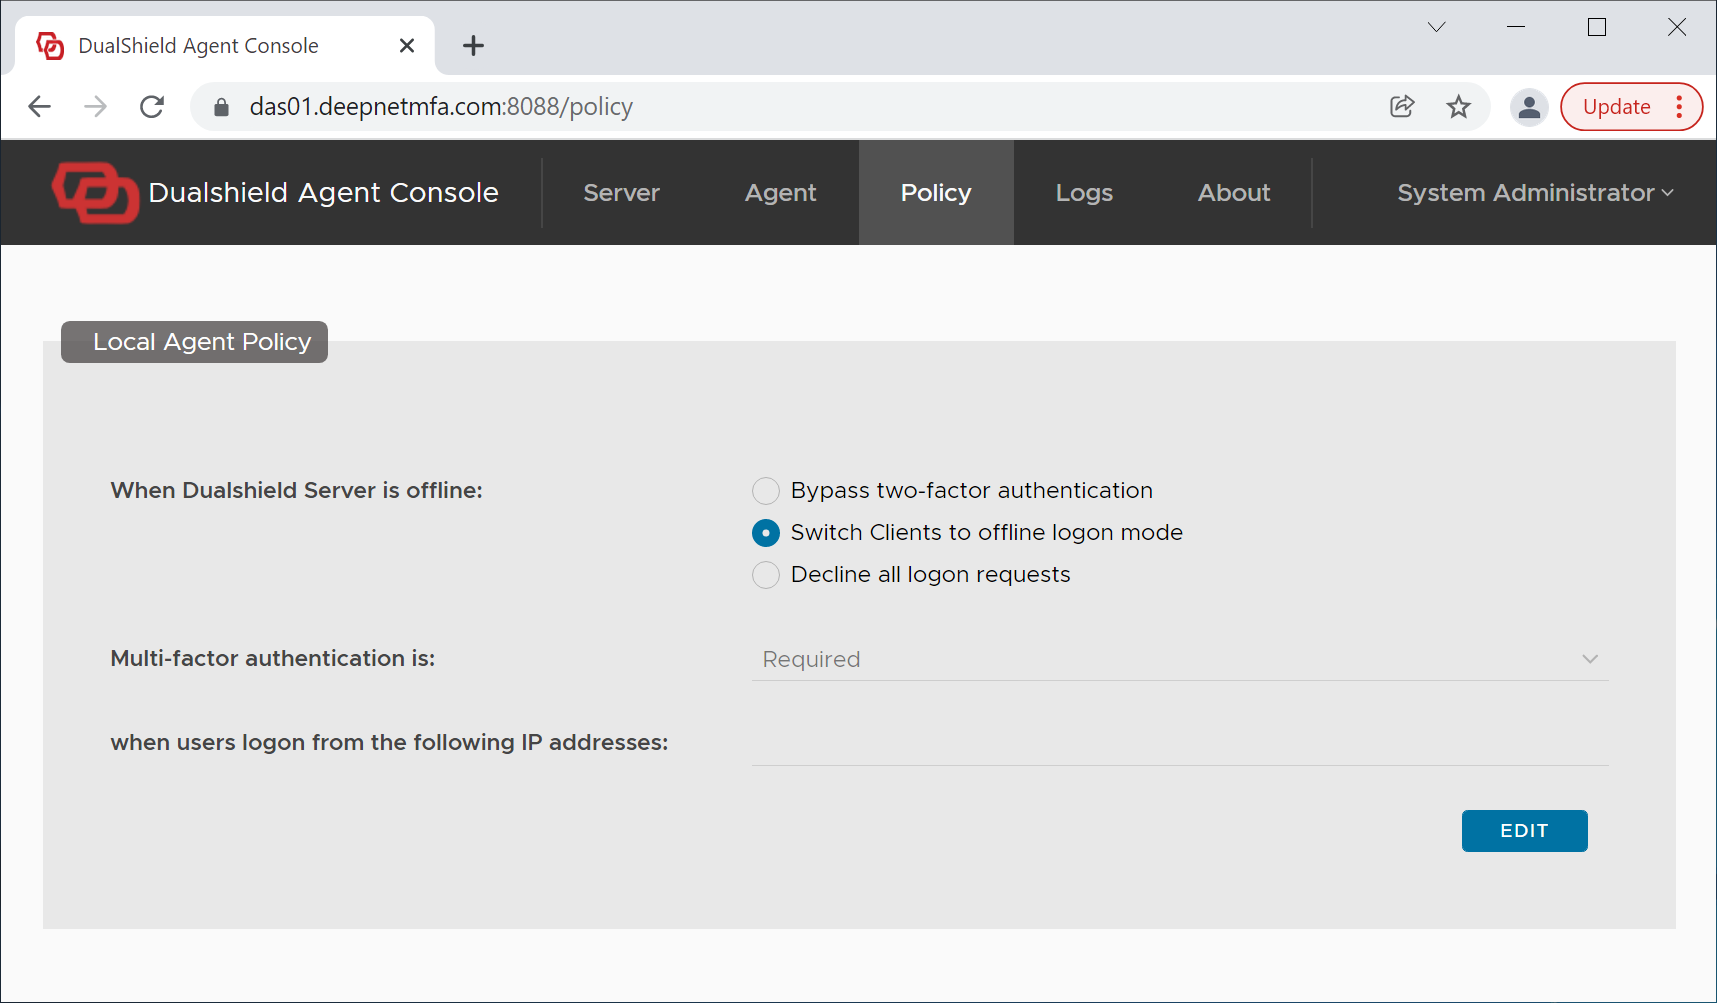The width and height of the screenshot is (1717, 1003).
Task: Reload the page with refresh icon
Action: pos(152,107)
